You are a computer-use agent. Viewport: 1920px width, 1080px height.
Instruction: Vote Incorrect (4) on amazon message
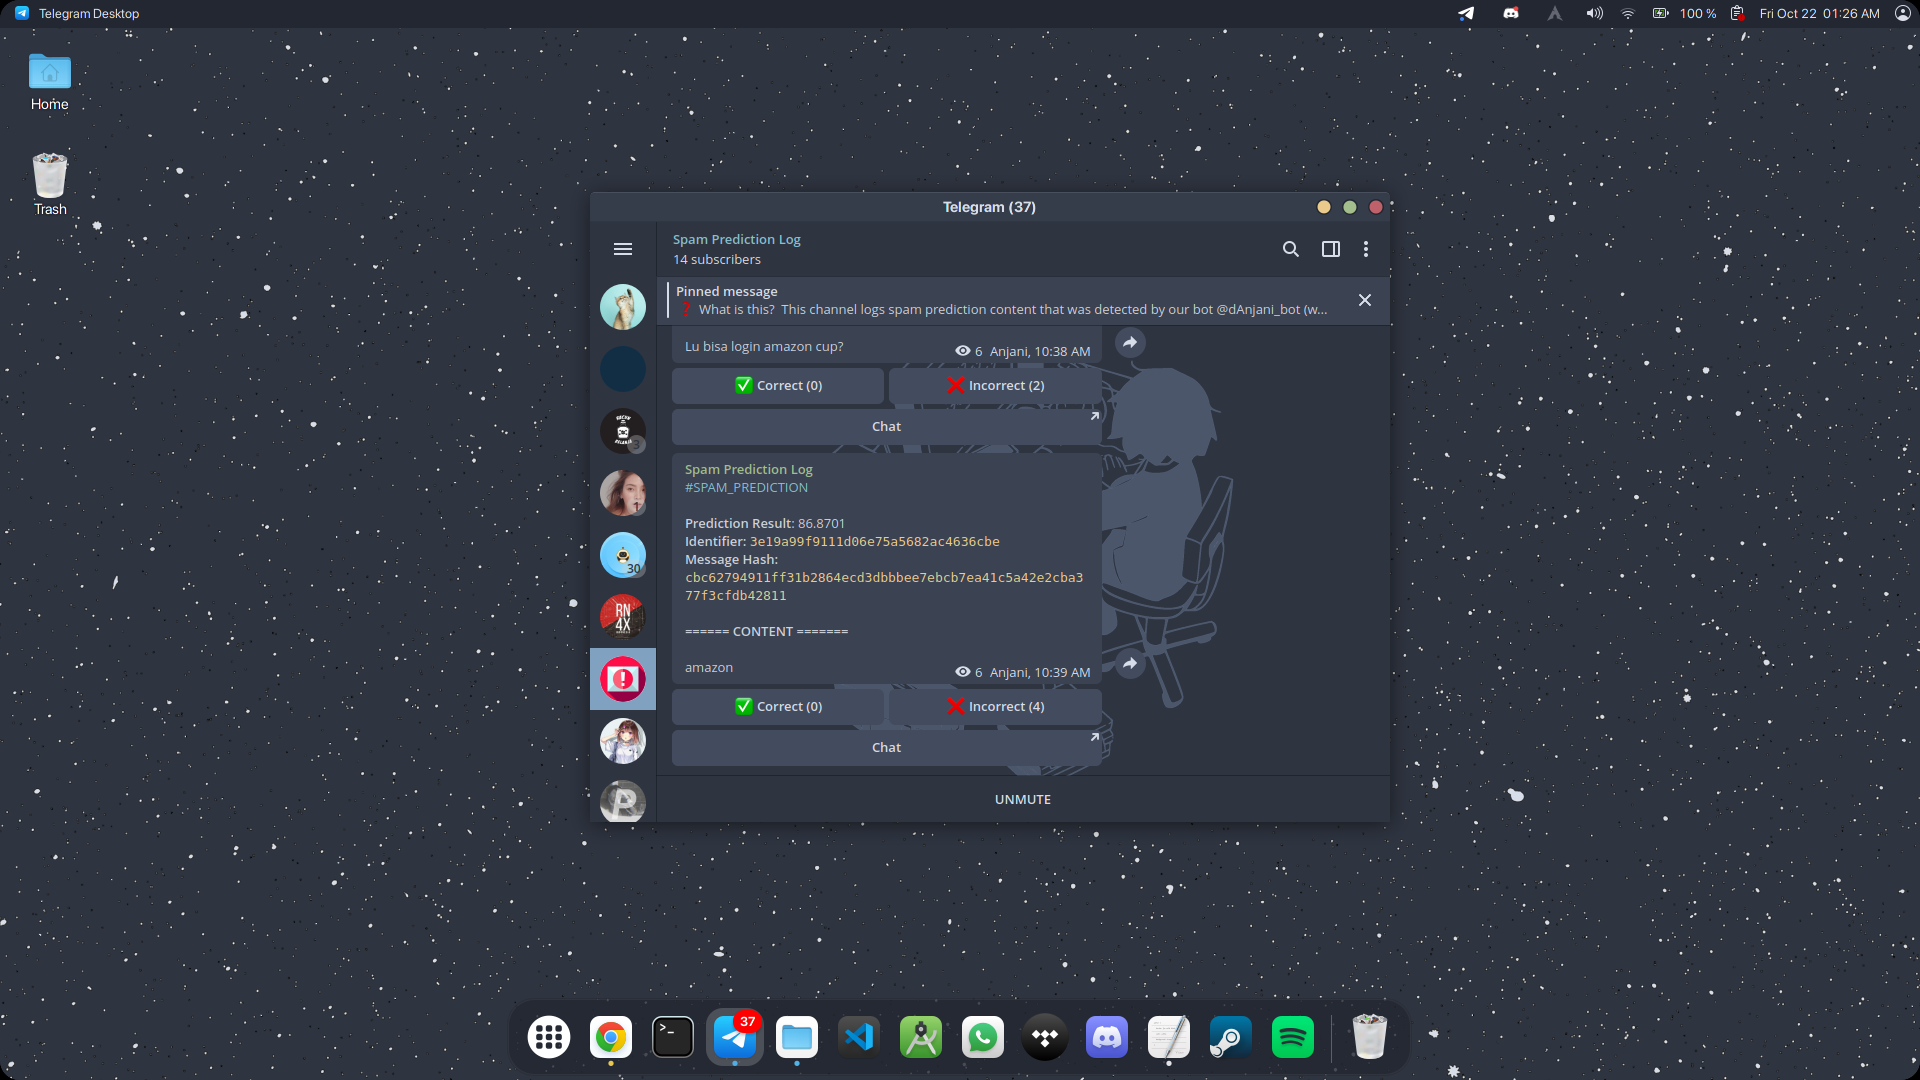(995, 707)
